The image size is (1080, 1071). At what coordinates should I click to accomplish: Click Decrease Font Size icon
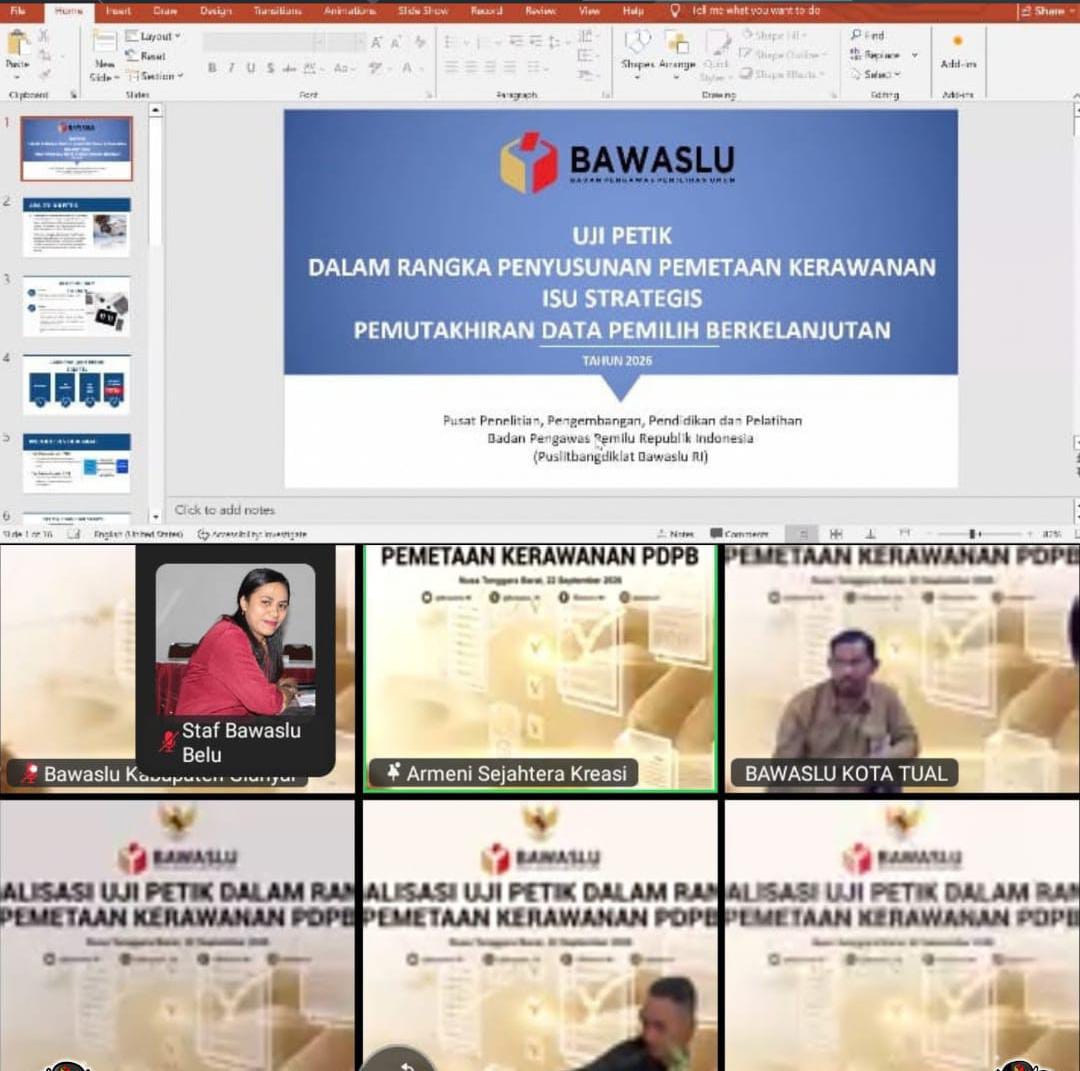[x=396, y=43]
